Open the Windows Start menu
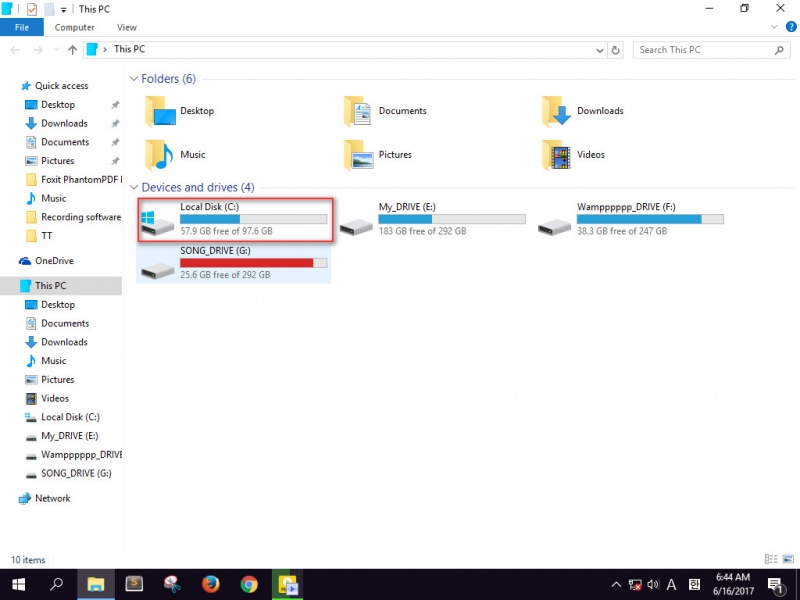 point(18,584)
